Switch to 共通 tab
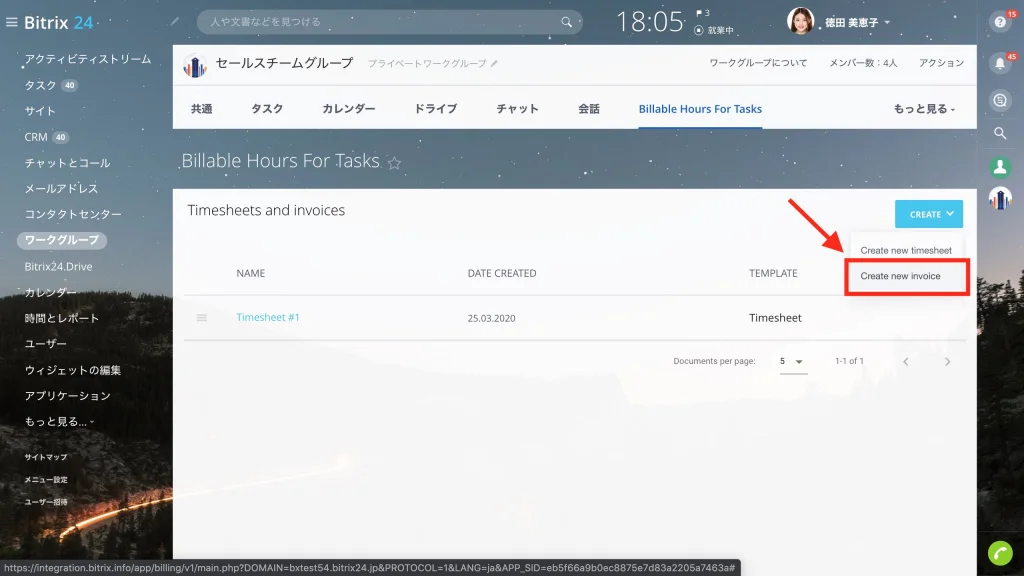Image resolution: width=1024 pixels, height=576 pixels. click(x=201, y=109)
